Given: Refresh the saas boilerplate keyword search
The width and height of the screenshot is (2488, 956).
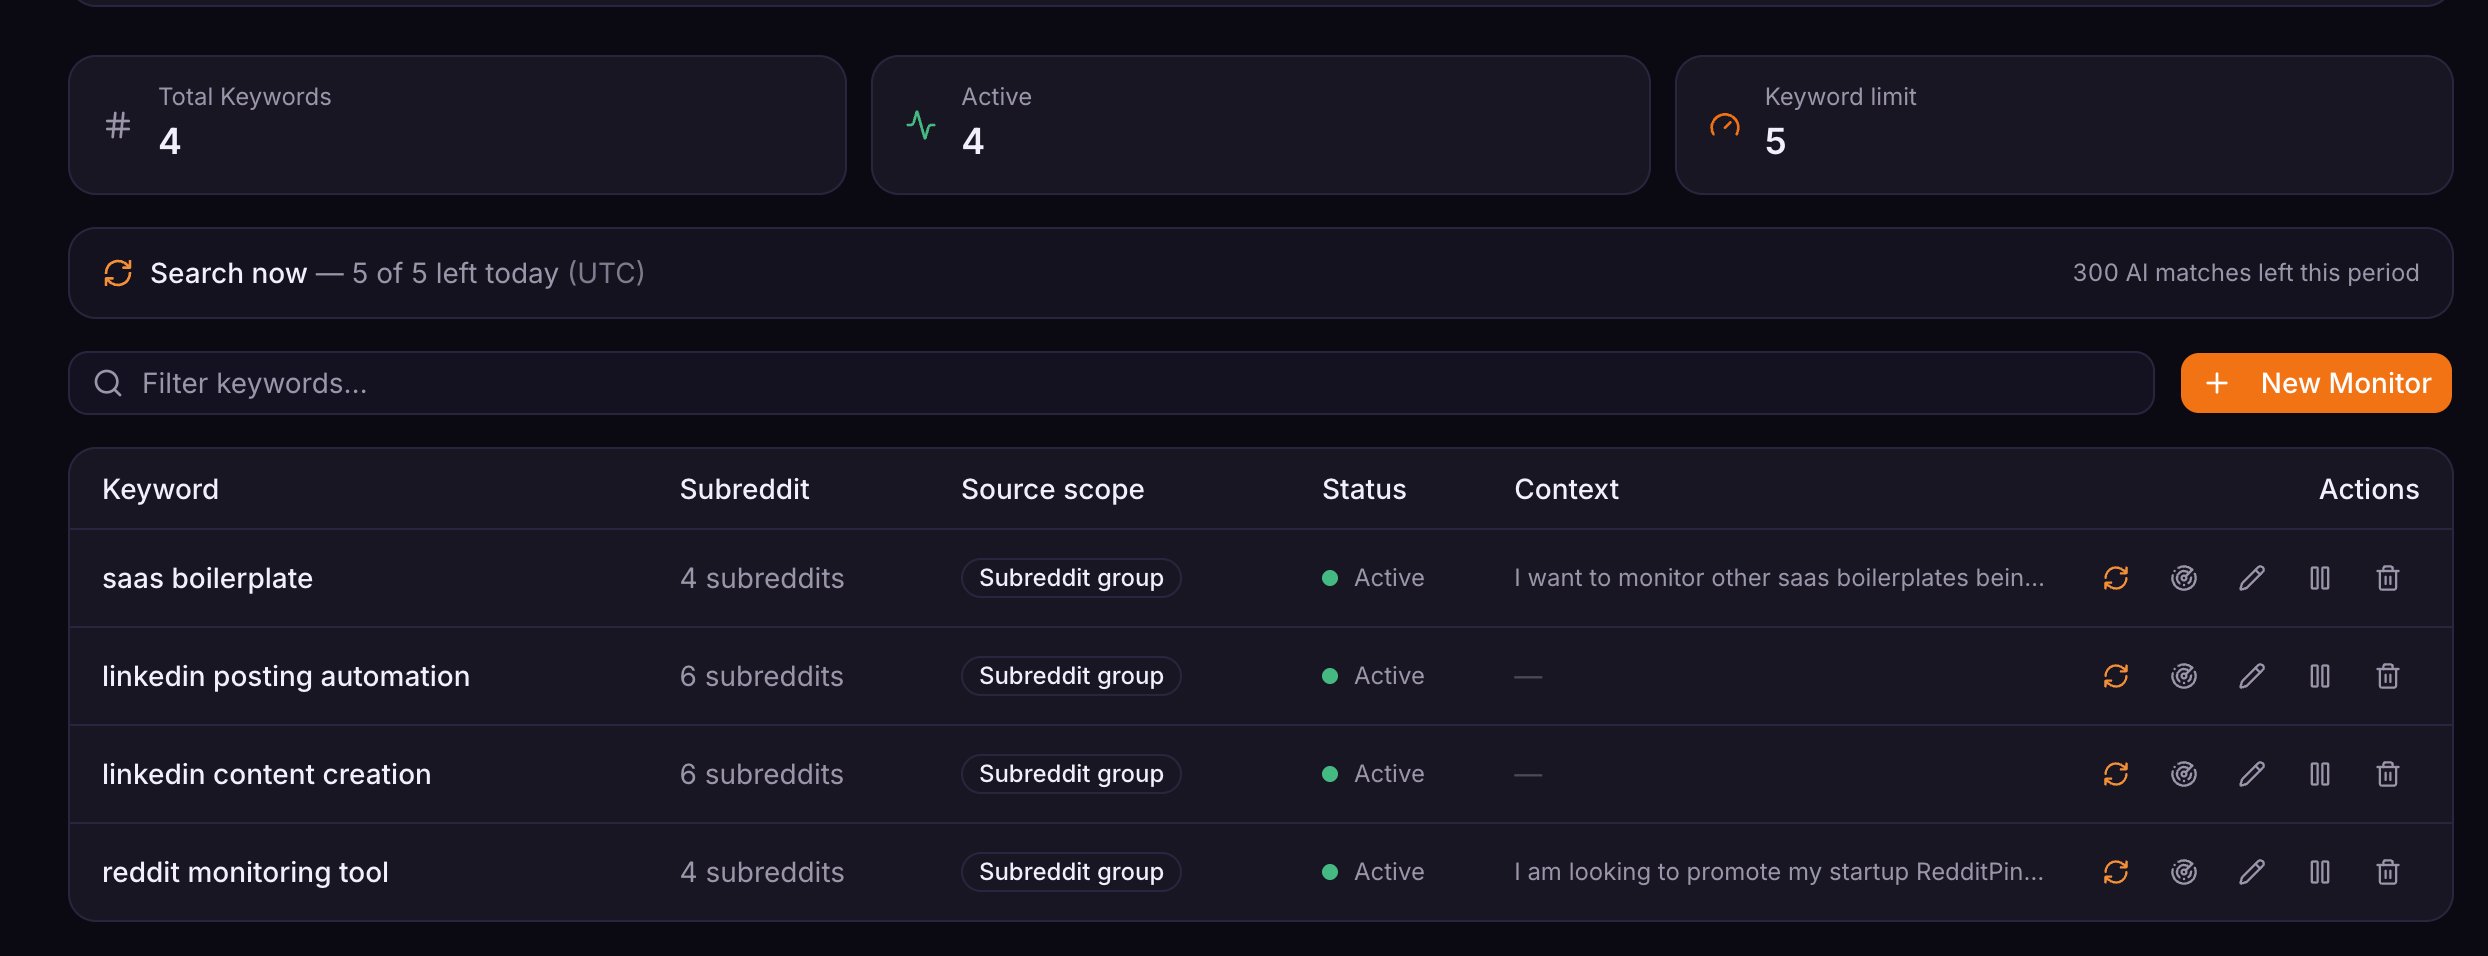Looking at the screenshot, I should tap(2116, 578).
